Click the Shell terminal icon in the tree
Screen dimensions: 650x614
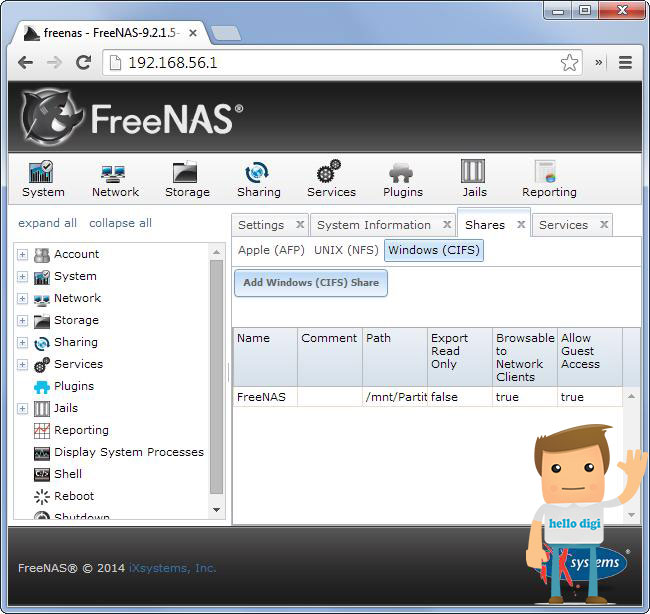click(x=41, y=475)
